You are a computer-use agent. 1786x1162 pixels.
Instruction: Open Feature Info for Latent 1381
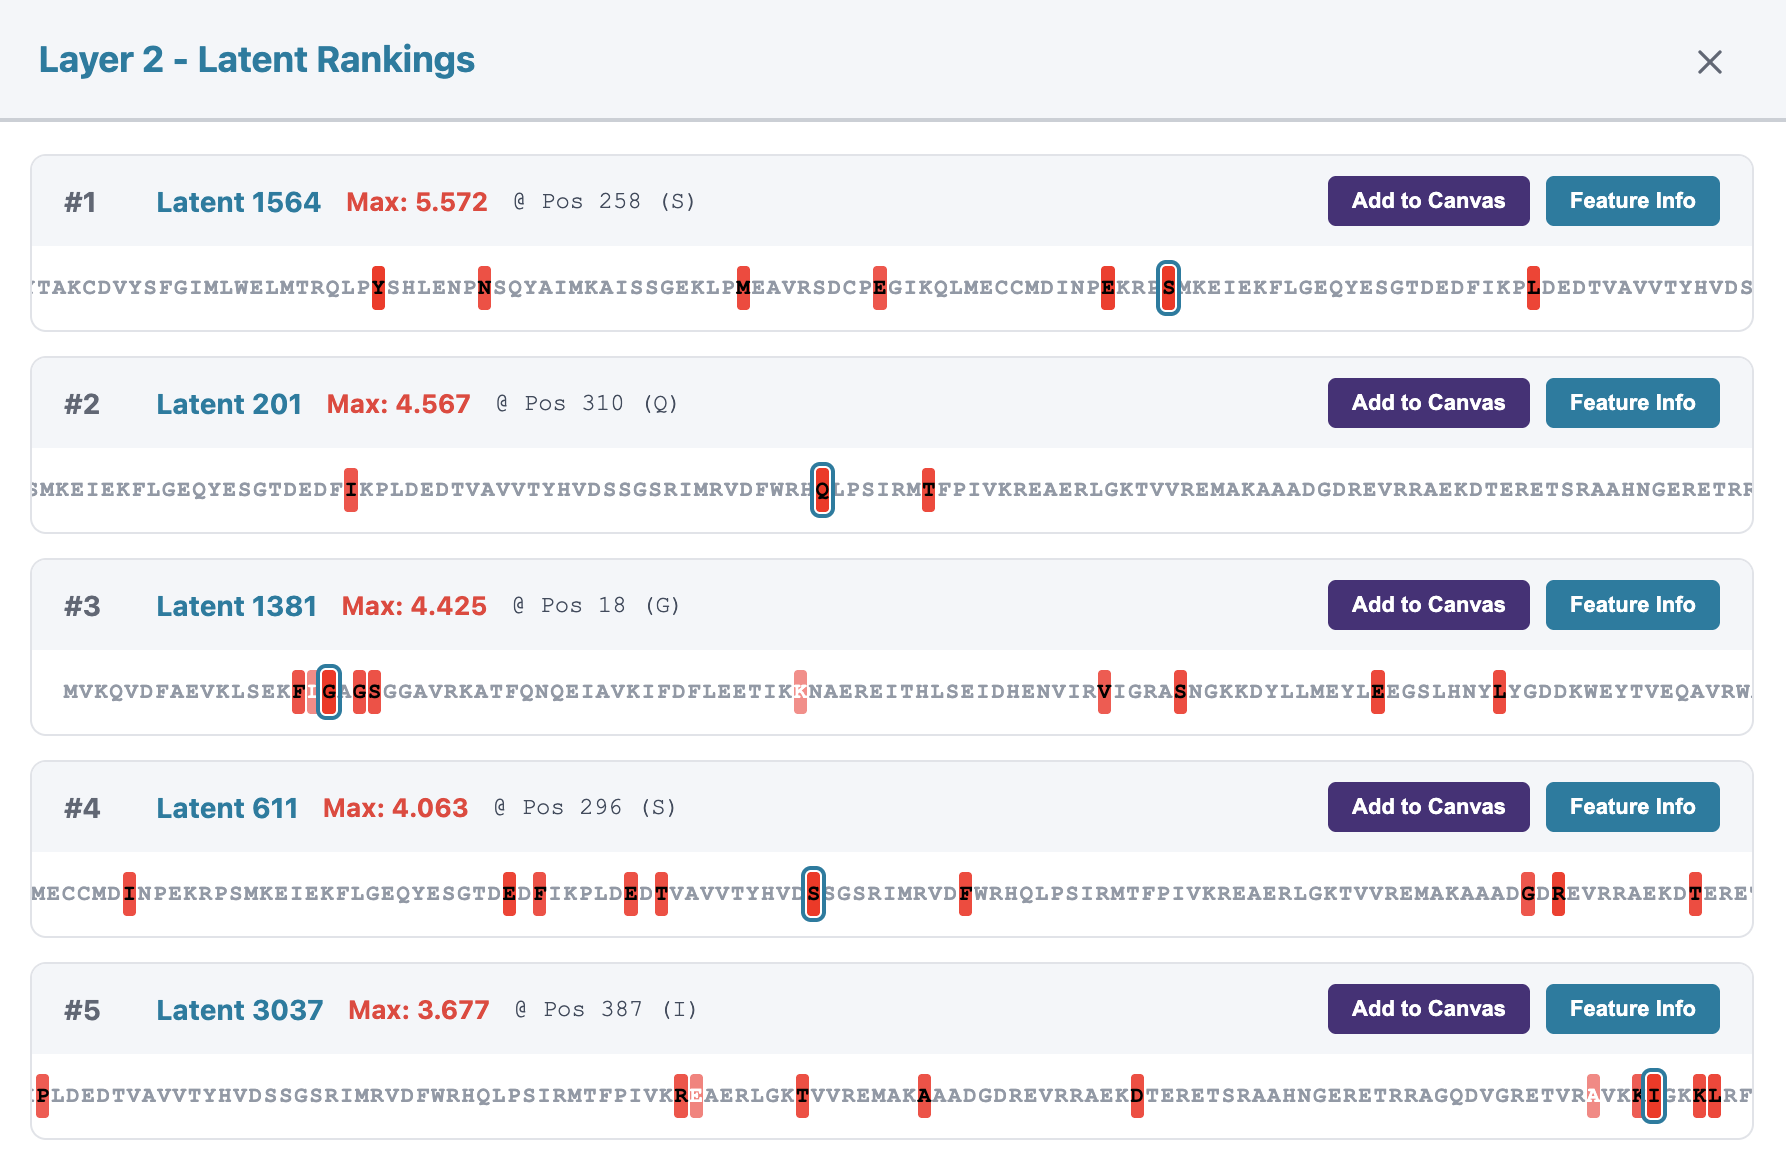click(x=1632, y=605)
